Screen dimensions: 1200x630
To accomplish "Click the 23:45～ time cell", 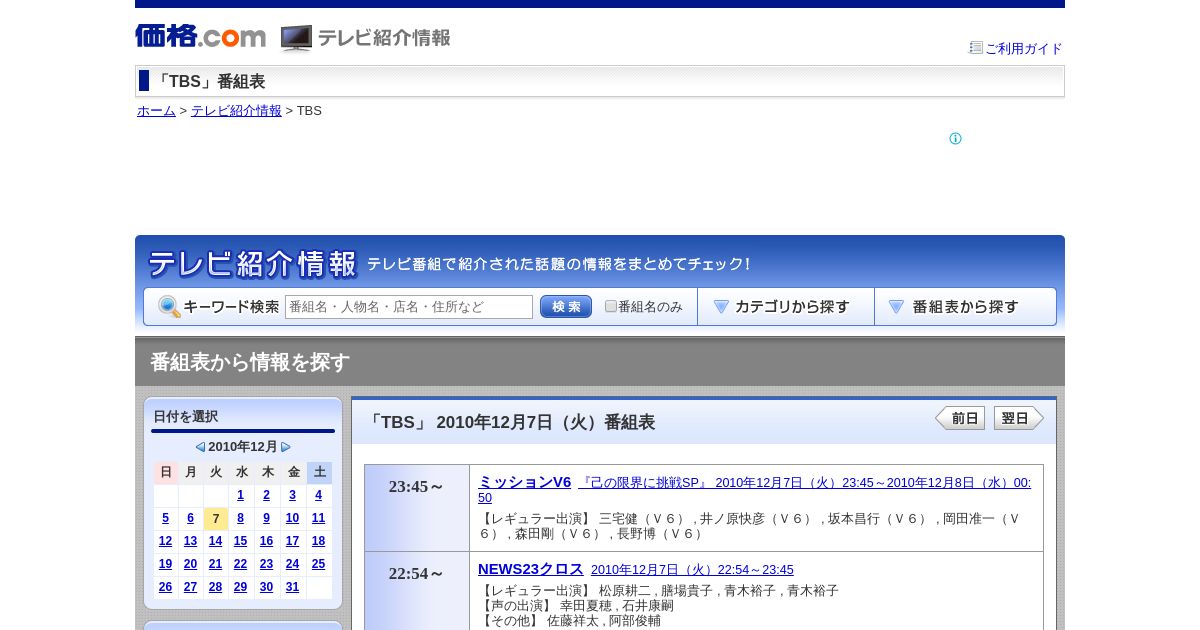I will tap(417, 508).
